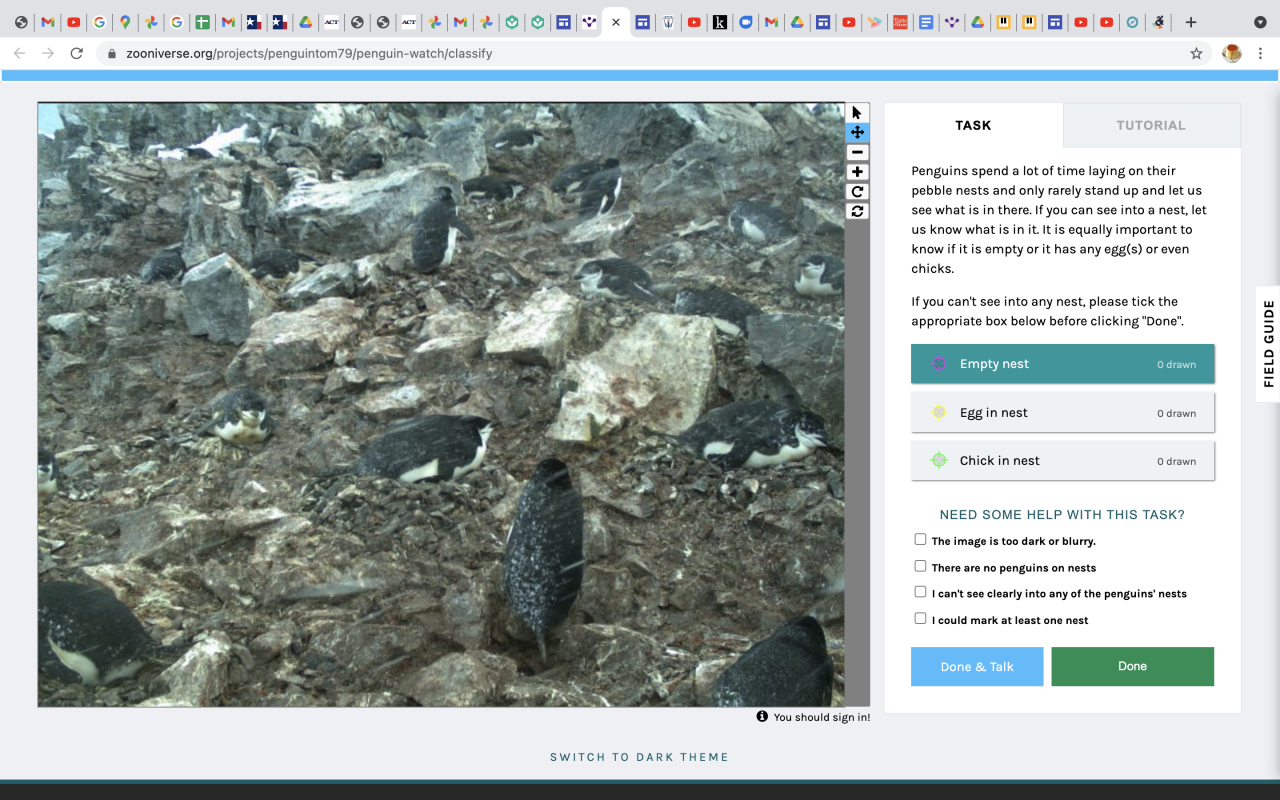The width and height of the screenshot is (1280, 800).
Task: Open the Chrome profile avatar
Action: [x=1232, y=54]
